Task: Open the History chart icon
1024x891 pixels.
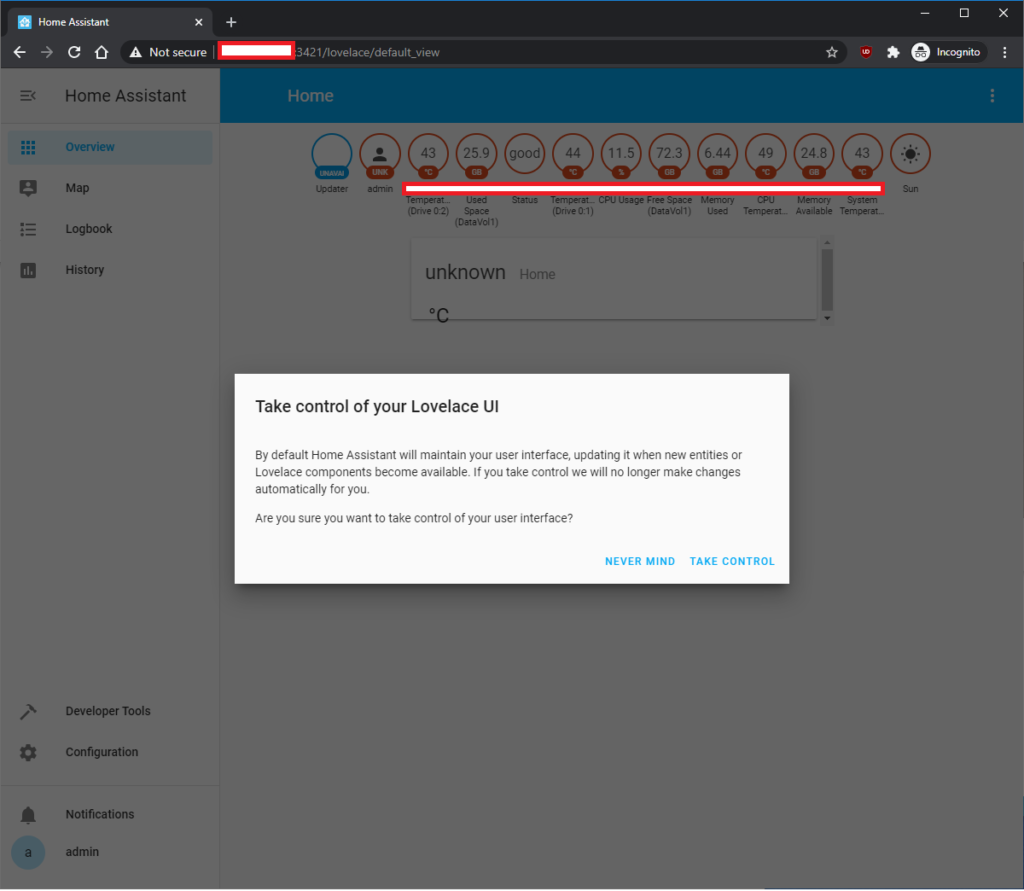Action: (x=28, y=270)
